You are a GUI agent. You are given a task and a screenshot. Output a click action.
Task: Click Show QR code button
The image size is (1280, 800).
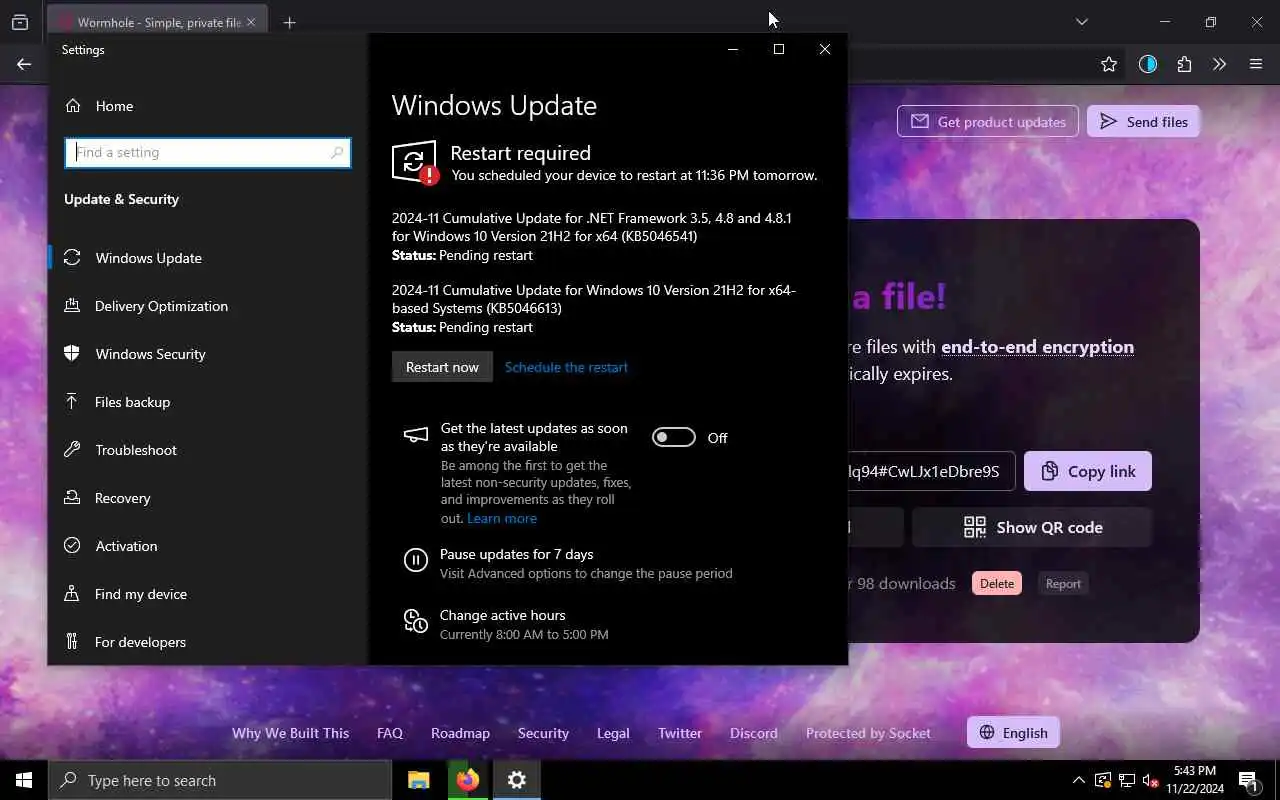click(1032, 527)
